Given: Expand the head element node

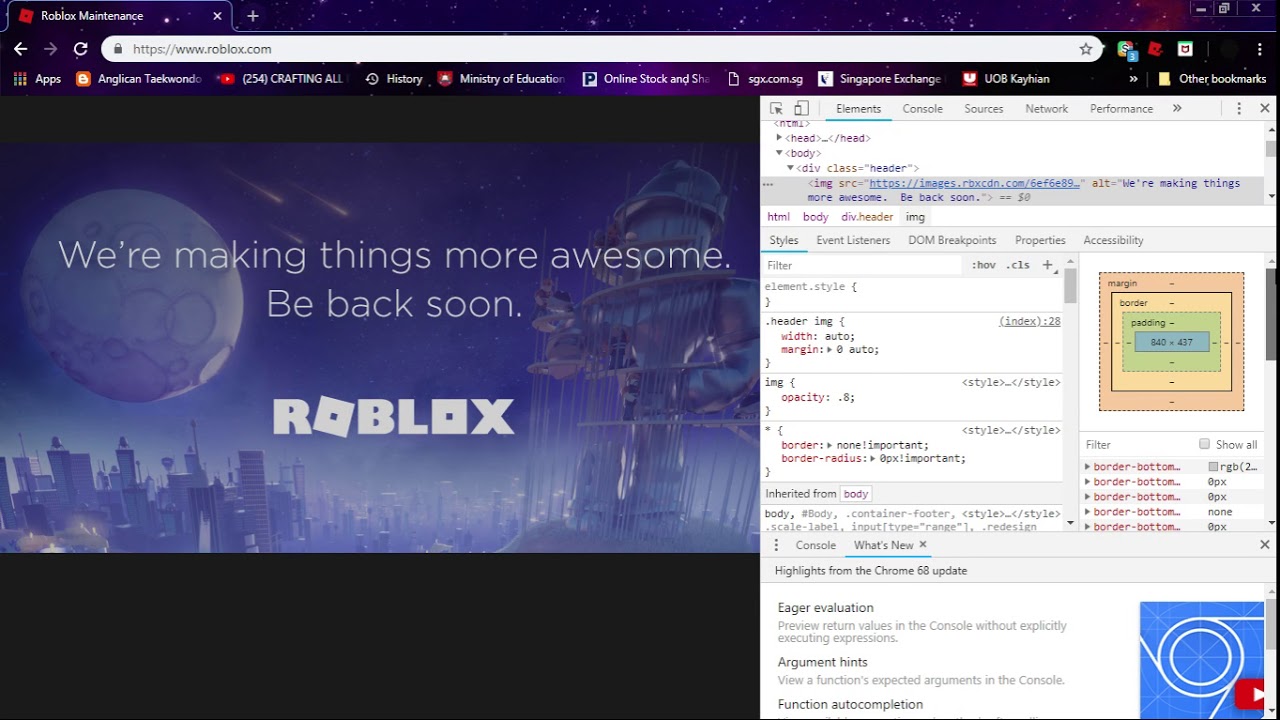Looking at the screenshot, I should (x=779, y=138).
